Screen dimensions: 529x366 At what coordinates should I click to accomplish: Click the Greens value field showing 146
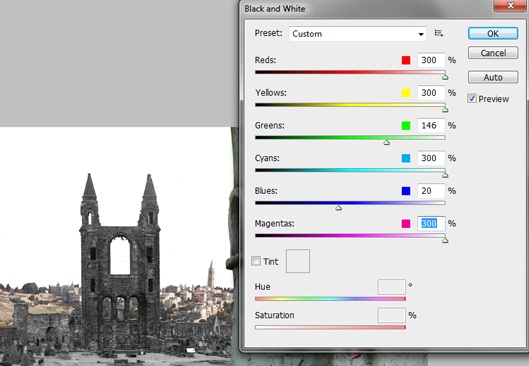coord(431,125)
